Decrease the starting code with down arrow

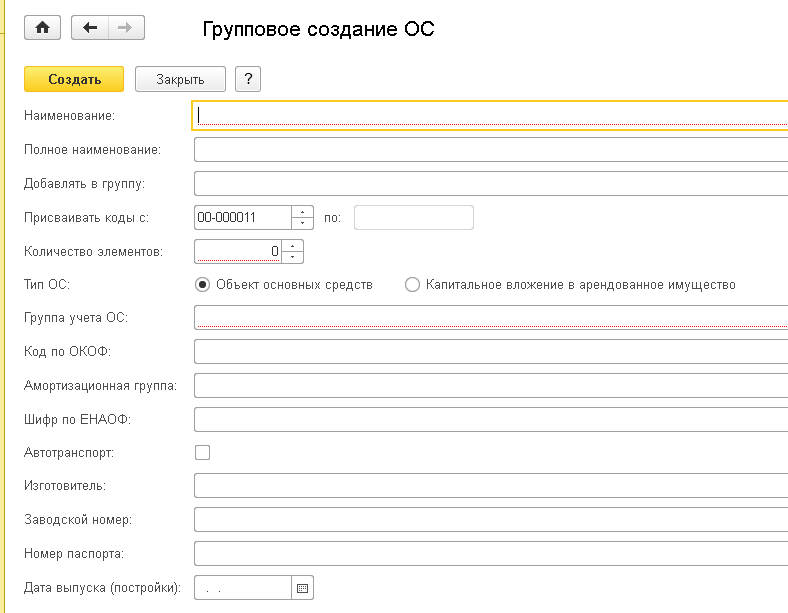[303, 223]
